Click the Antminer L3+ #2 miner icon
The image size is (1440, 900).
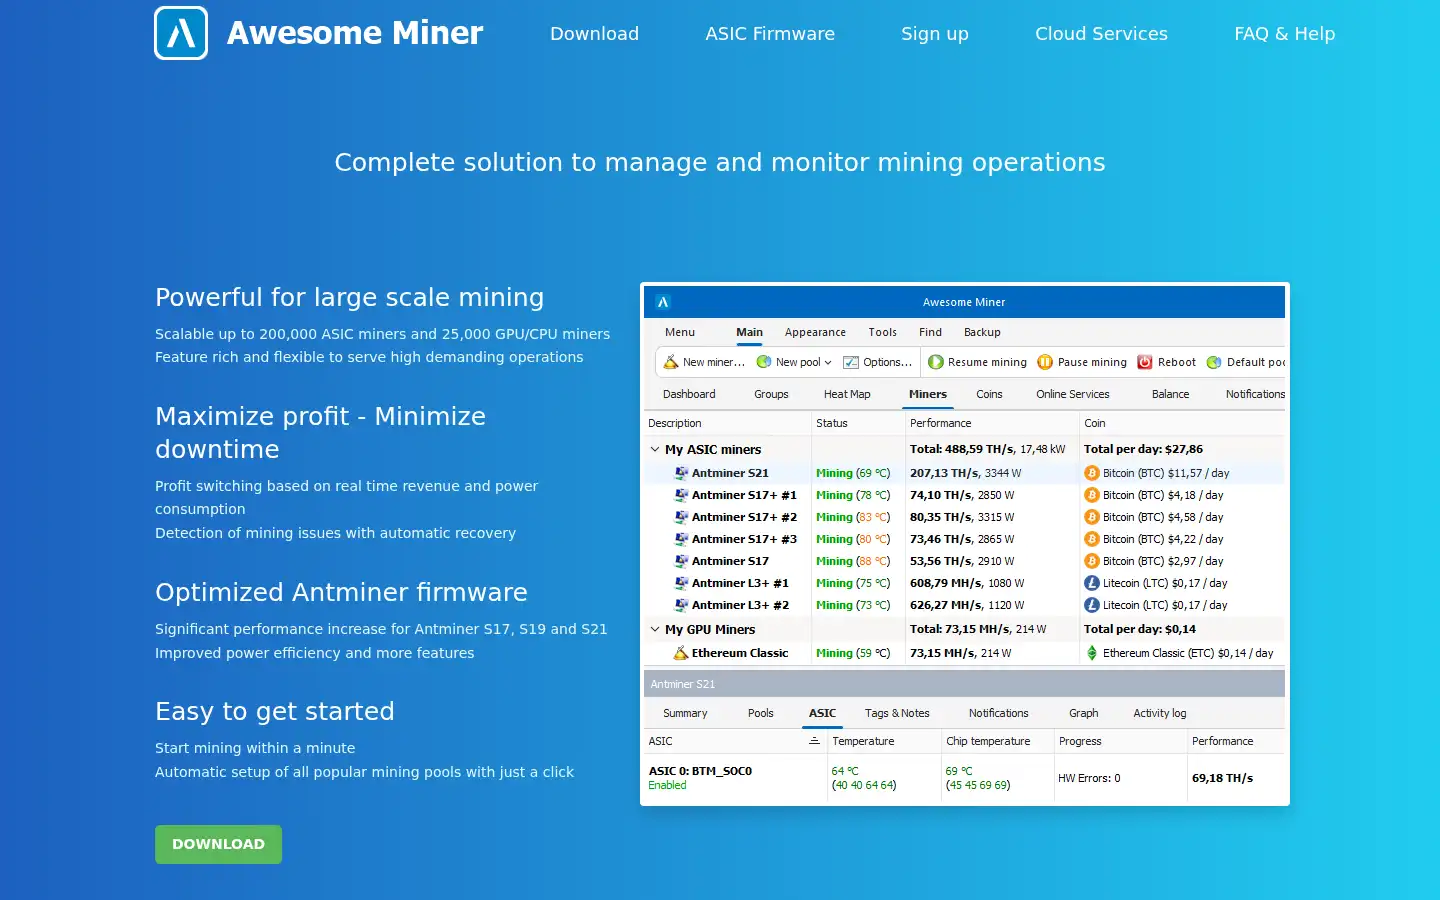coord(681,605)
